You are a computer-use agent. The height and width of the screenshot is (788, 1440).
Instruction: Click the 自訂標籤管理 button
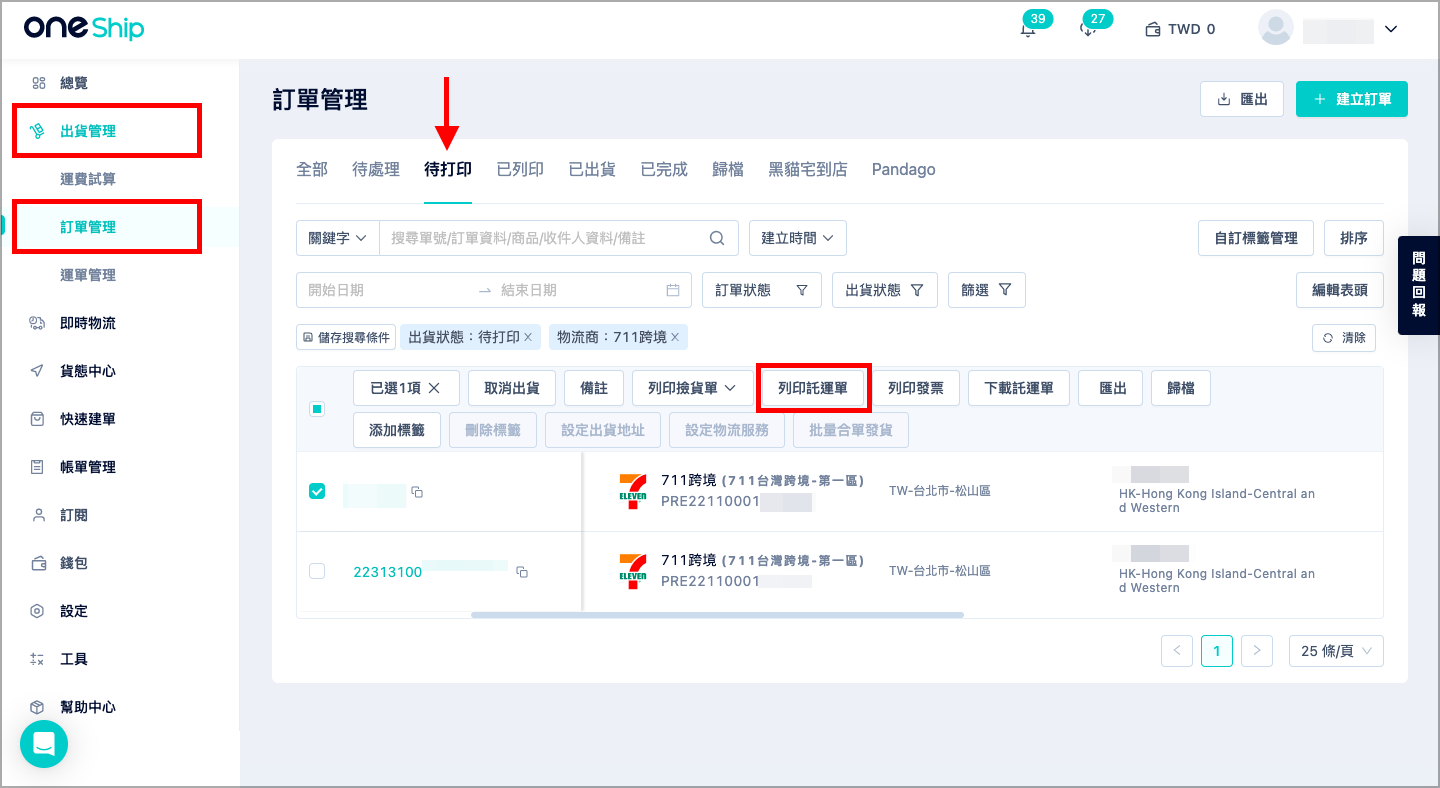pyautogui.click(x=1256, y=238)
